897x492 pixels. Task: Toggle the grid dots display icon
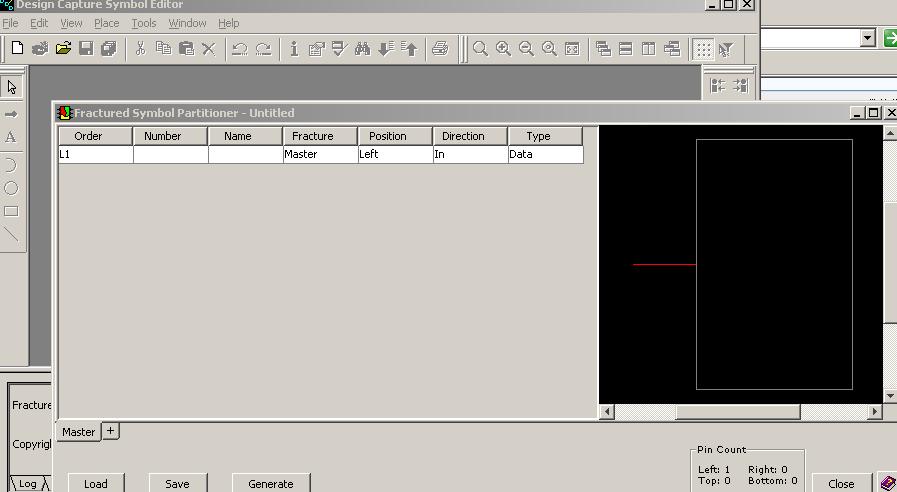point(703,49)
